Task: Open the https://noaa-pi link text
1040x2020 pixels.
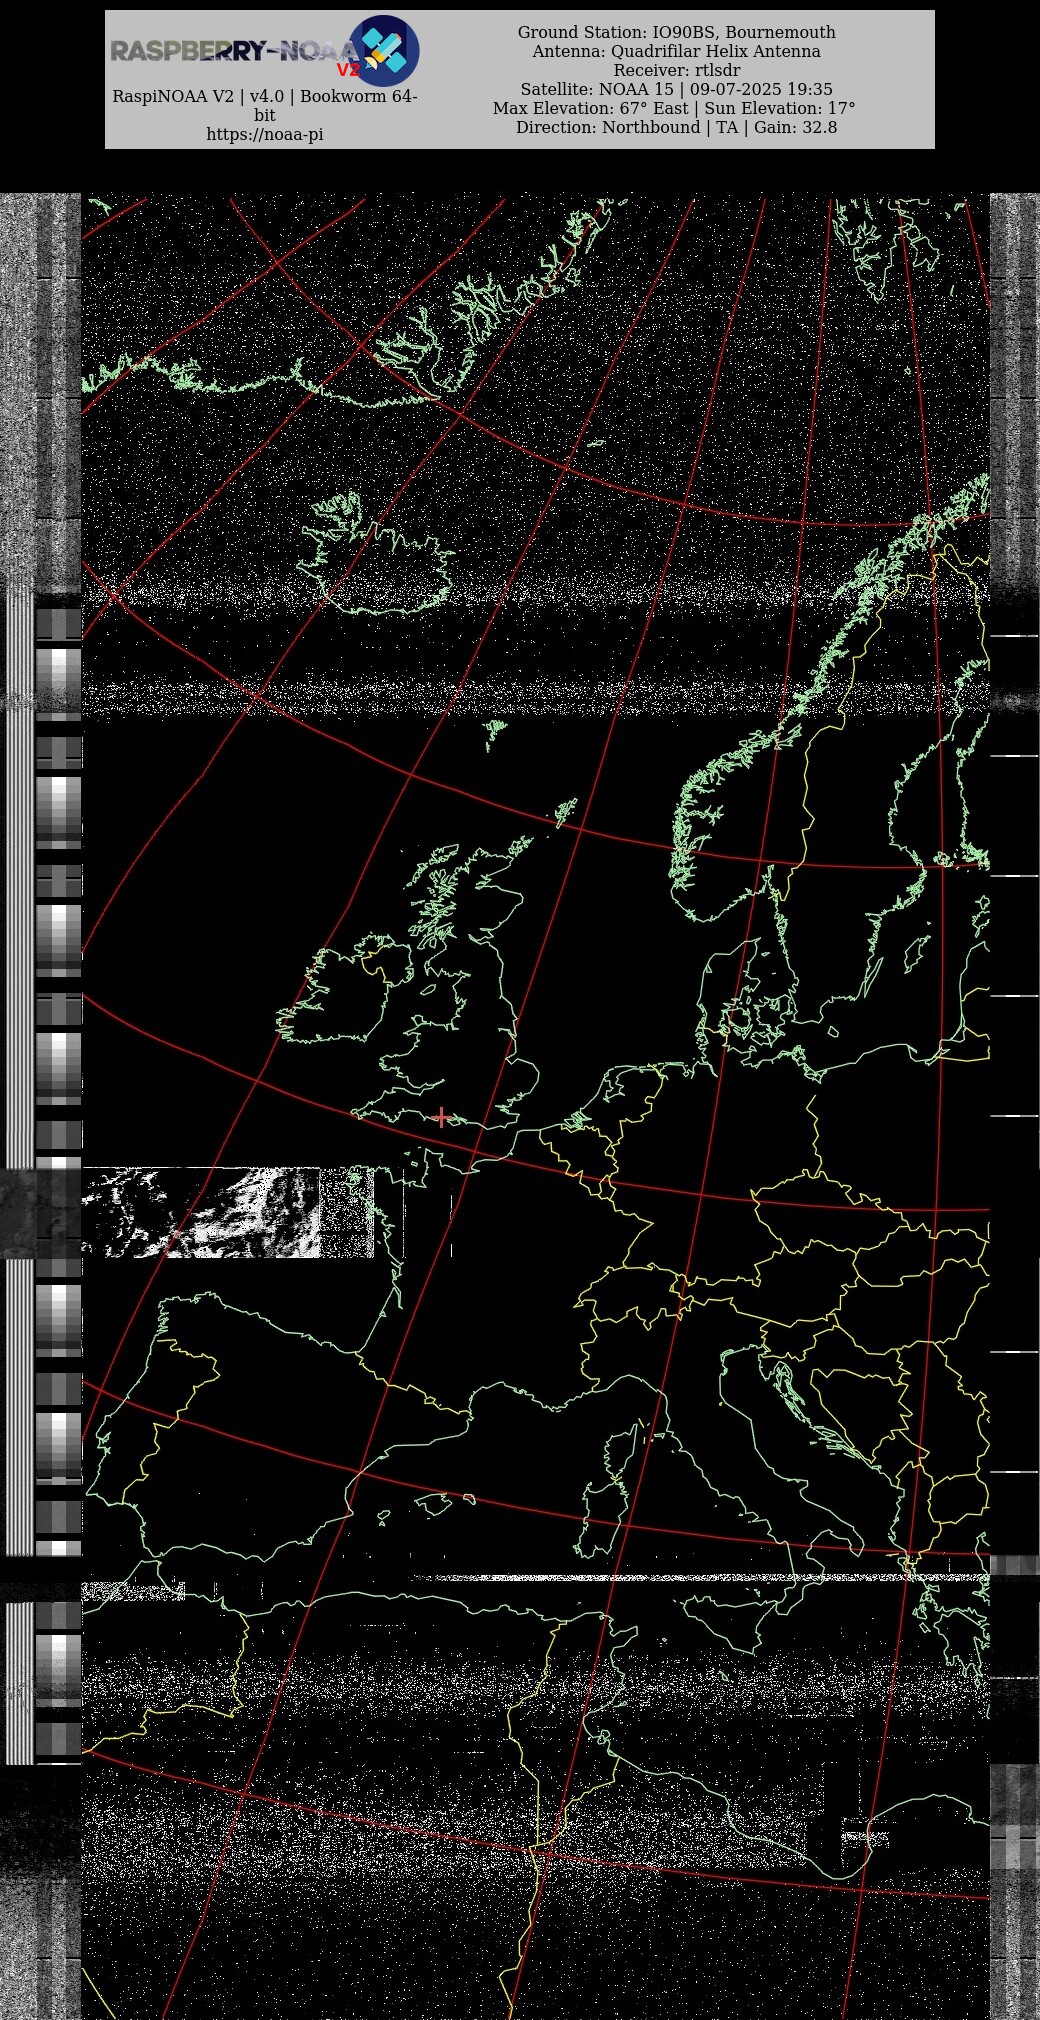Action: tap(265, 134)
